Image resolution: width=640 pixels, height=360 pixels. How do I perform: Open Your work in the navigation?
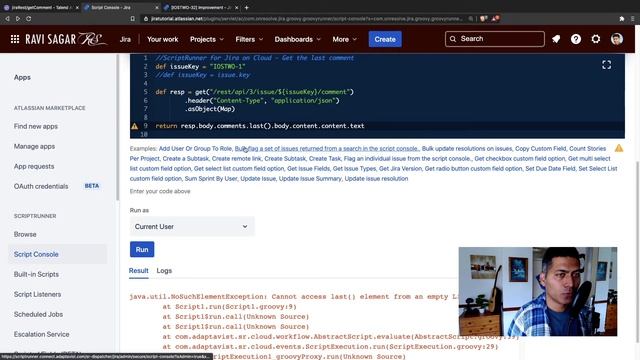pos(162,39)
